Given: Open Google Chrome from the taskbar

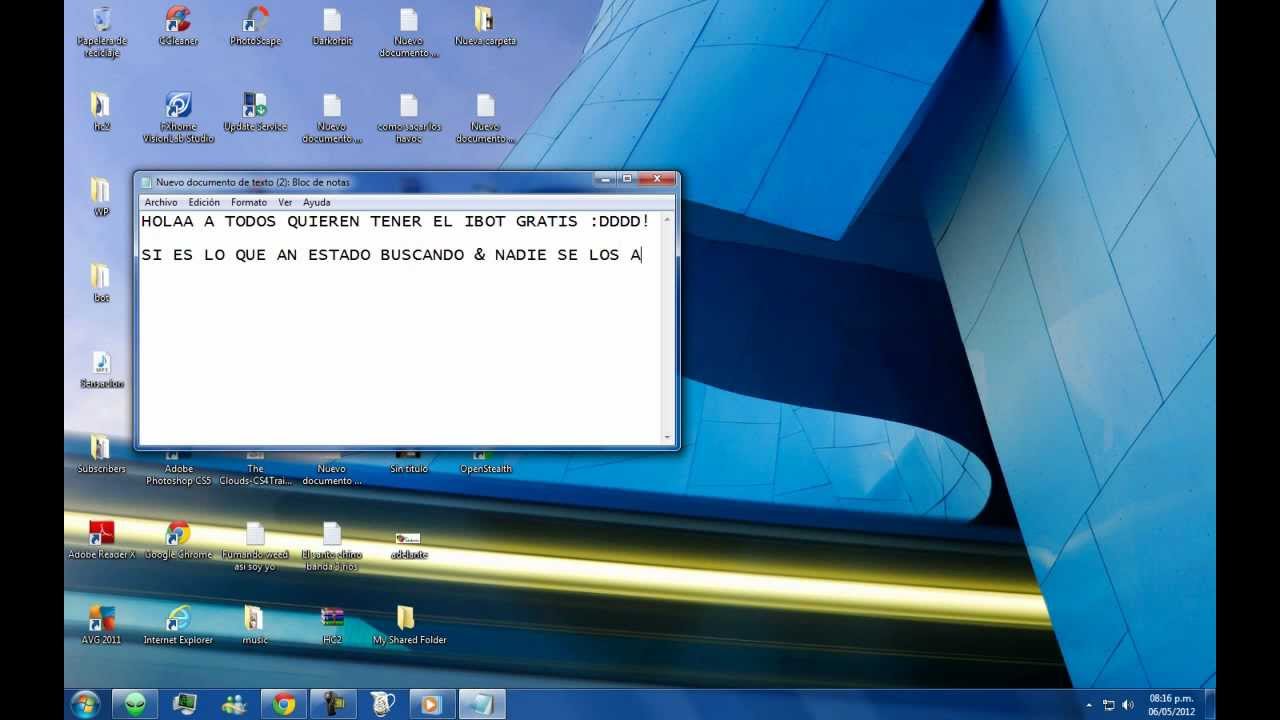Looking at the screenshot, I should point(283,704).
